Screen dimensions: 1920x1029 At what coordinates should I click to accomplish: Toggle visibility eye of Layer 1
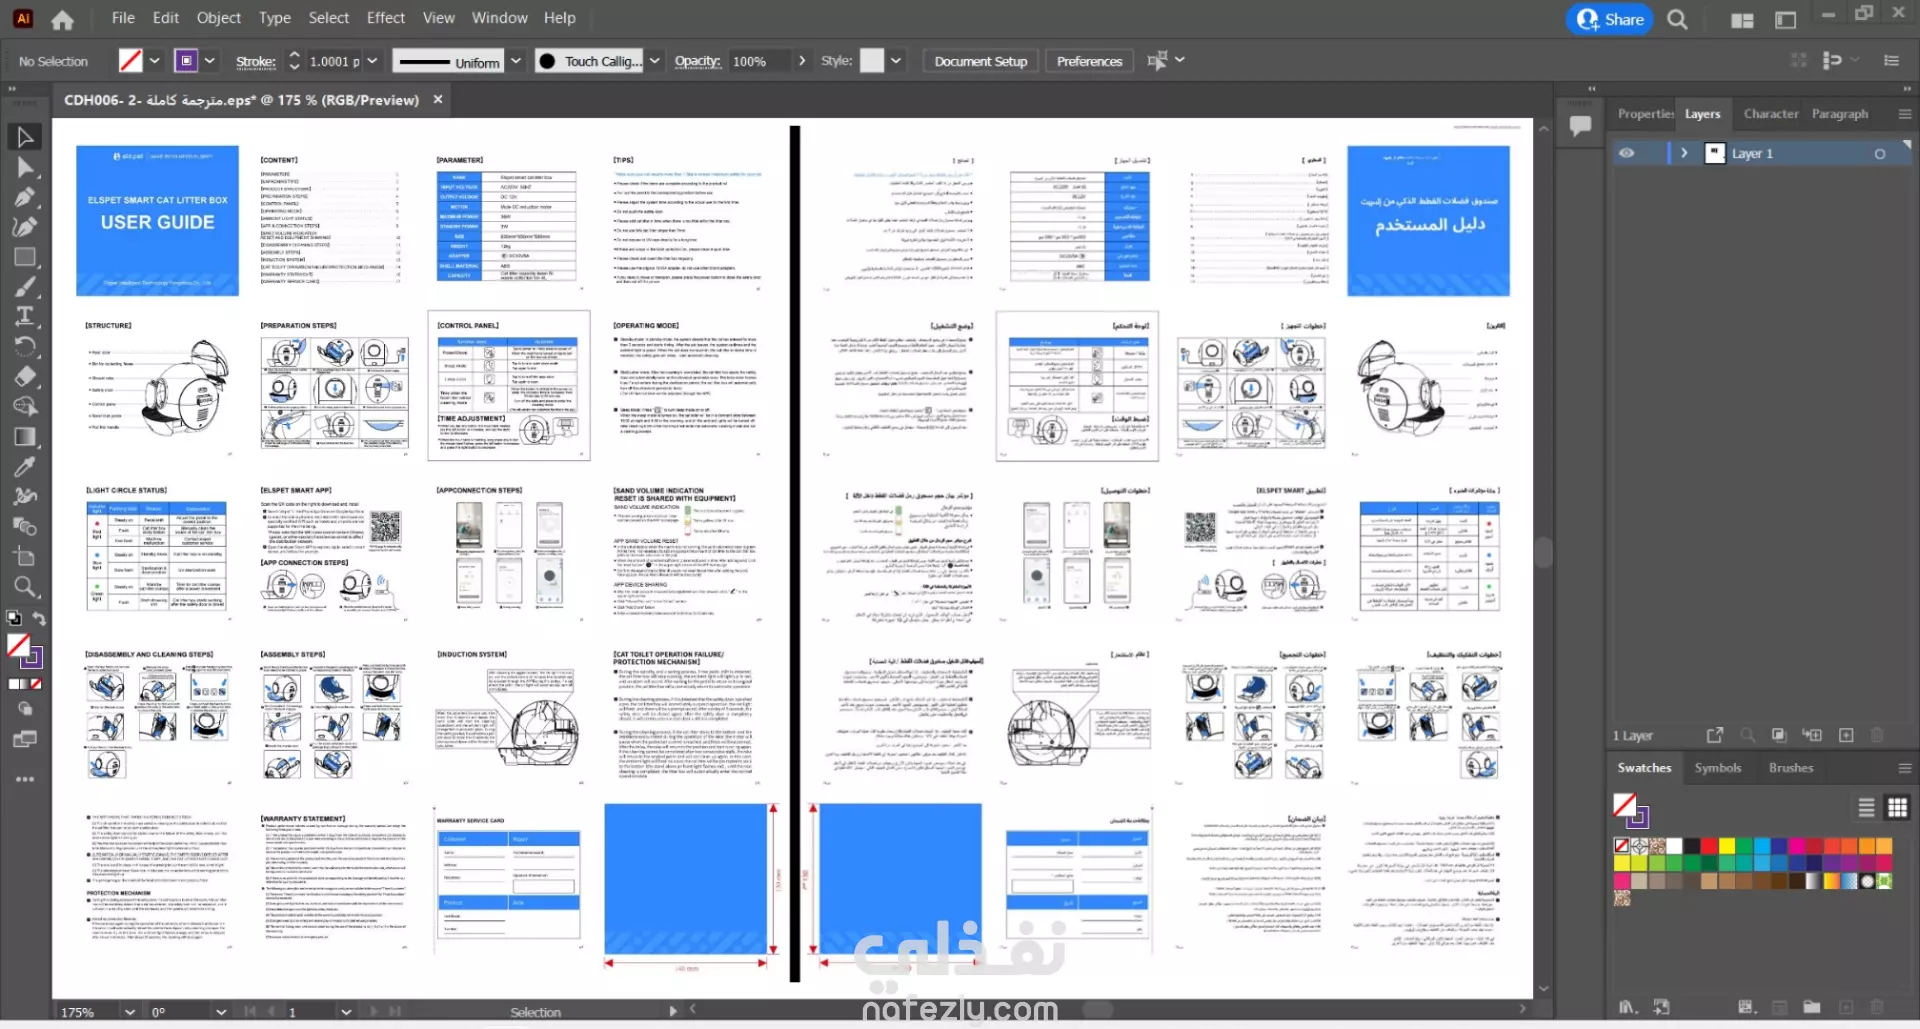click(x=1627, y=153)
